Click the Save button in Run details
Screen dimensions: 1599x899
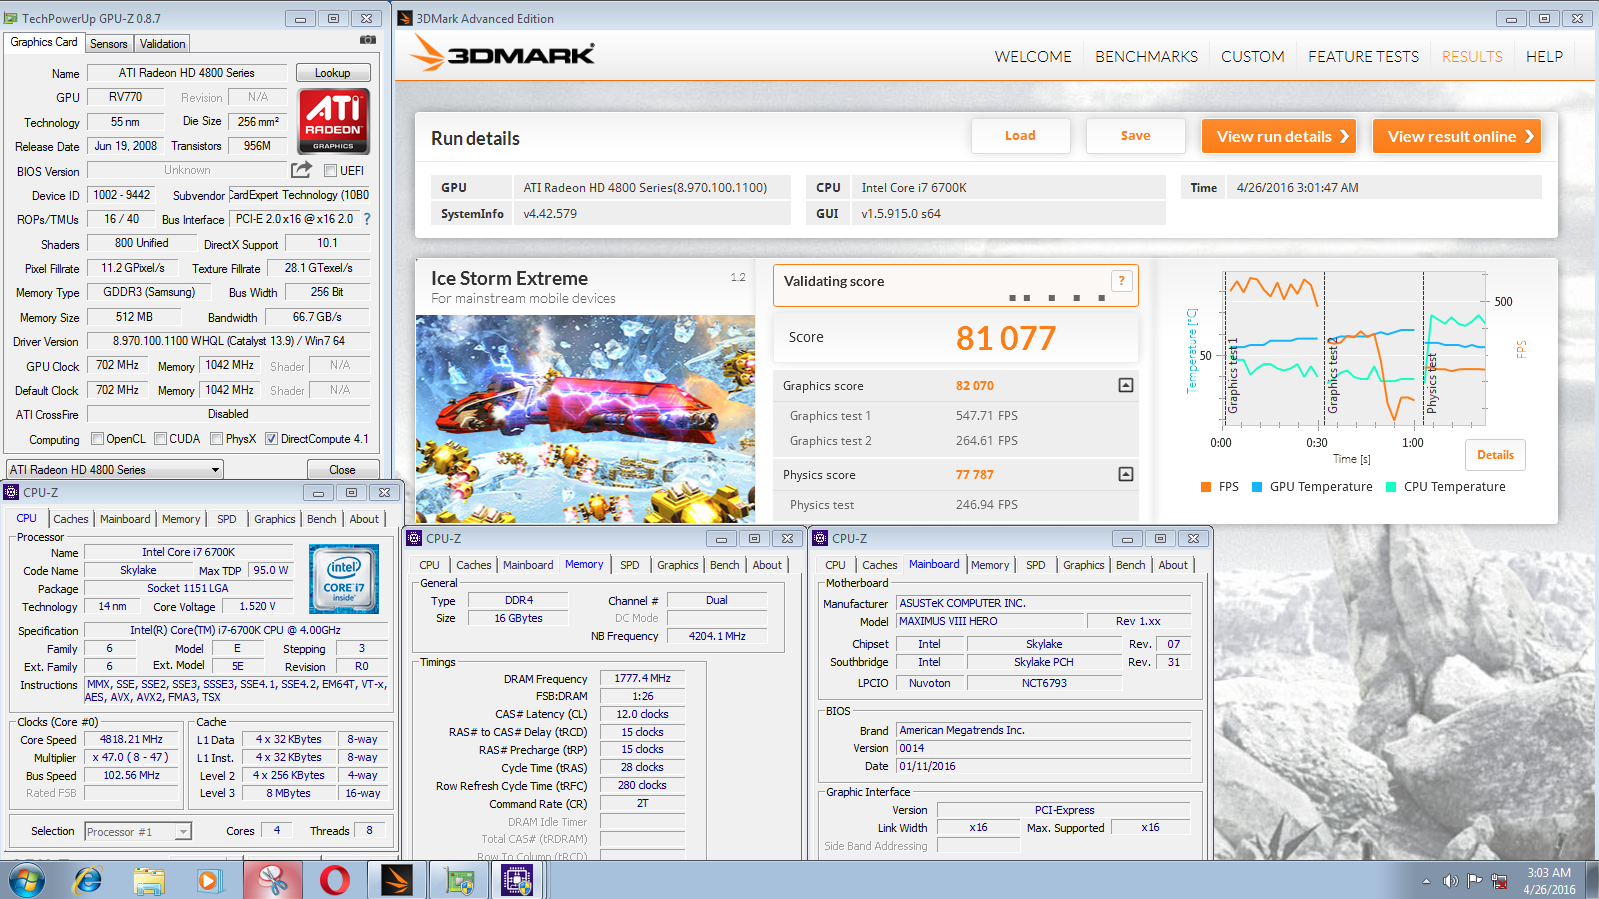pyautogui.click(x=1135, y=136)
